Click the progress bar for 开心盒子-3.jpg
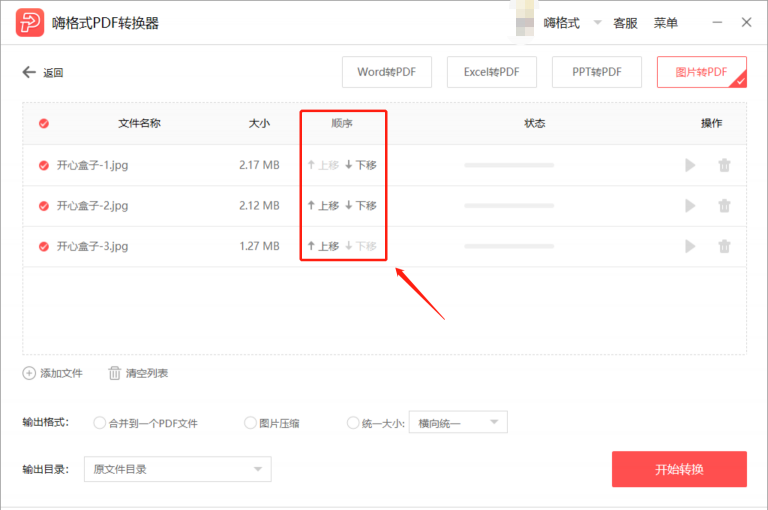This screenshot has height=510, width=768. [509, 246]
